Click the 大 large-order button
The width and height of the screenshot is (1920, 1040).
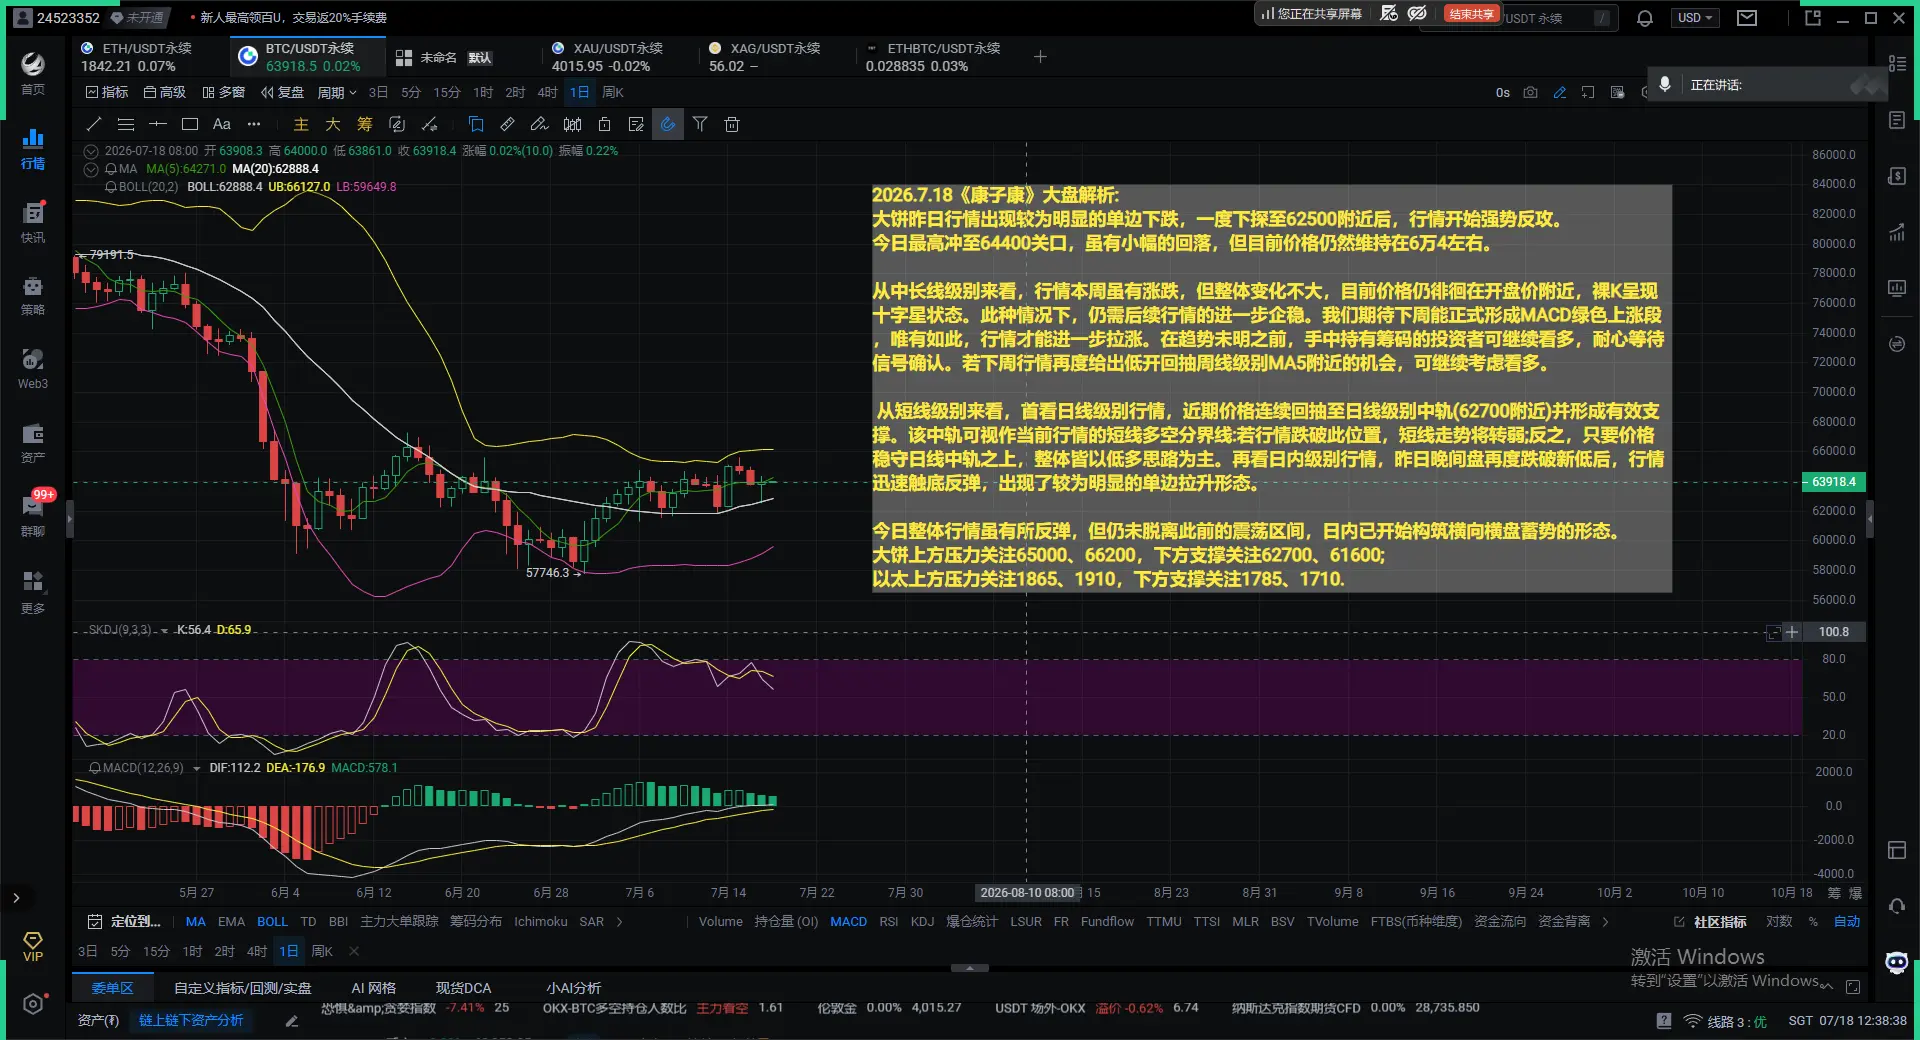point(333,124)
